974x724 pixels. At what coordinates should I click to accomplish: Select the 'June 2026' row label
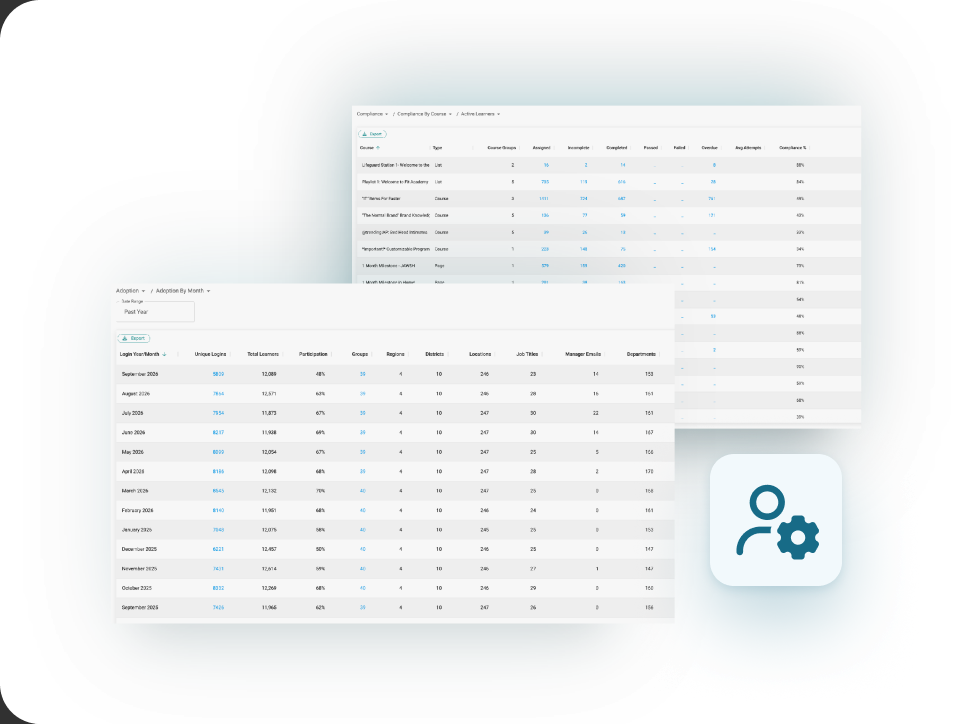(x=133, y=433)
